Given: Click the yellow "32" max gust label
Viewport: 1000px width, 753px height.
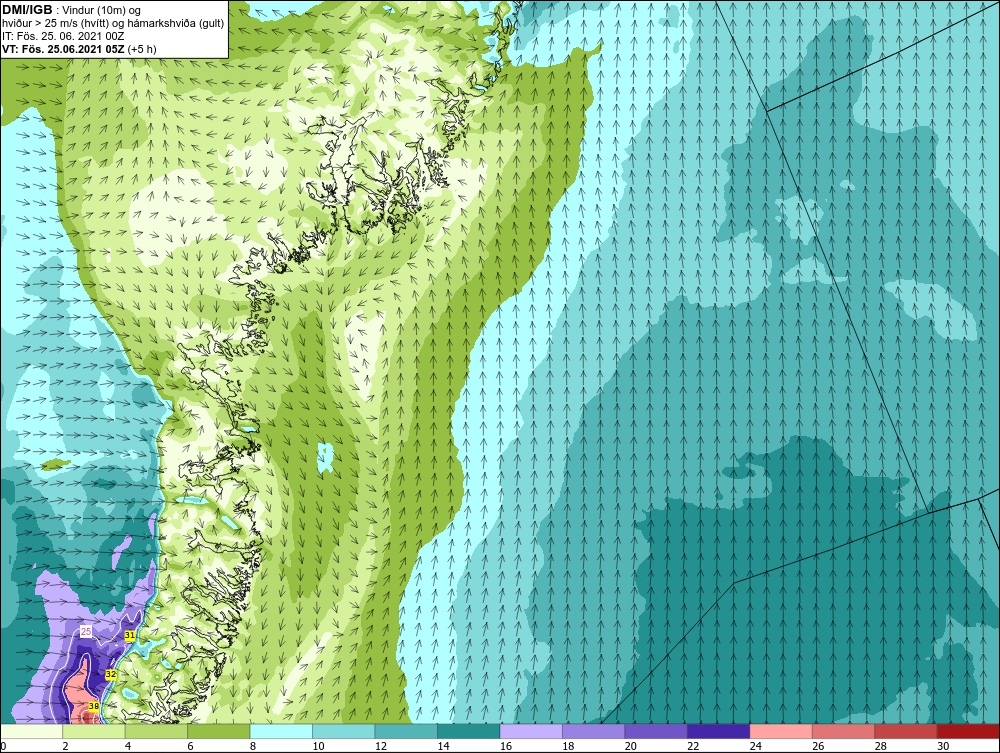Looking at the screenshot, I should [x=110, y=675].
